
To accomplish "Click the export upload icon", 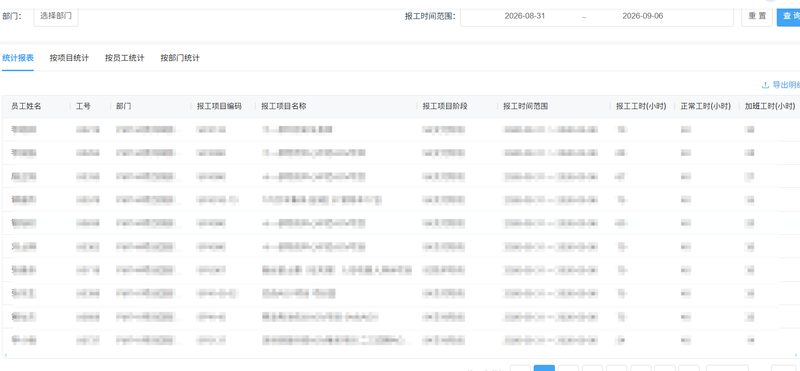I will pos(765,85).
